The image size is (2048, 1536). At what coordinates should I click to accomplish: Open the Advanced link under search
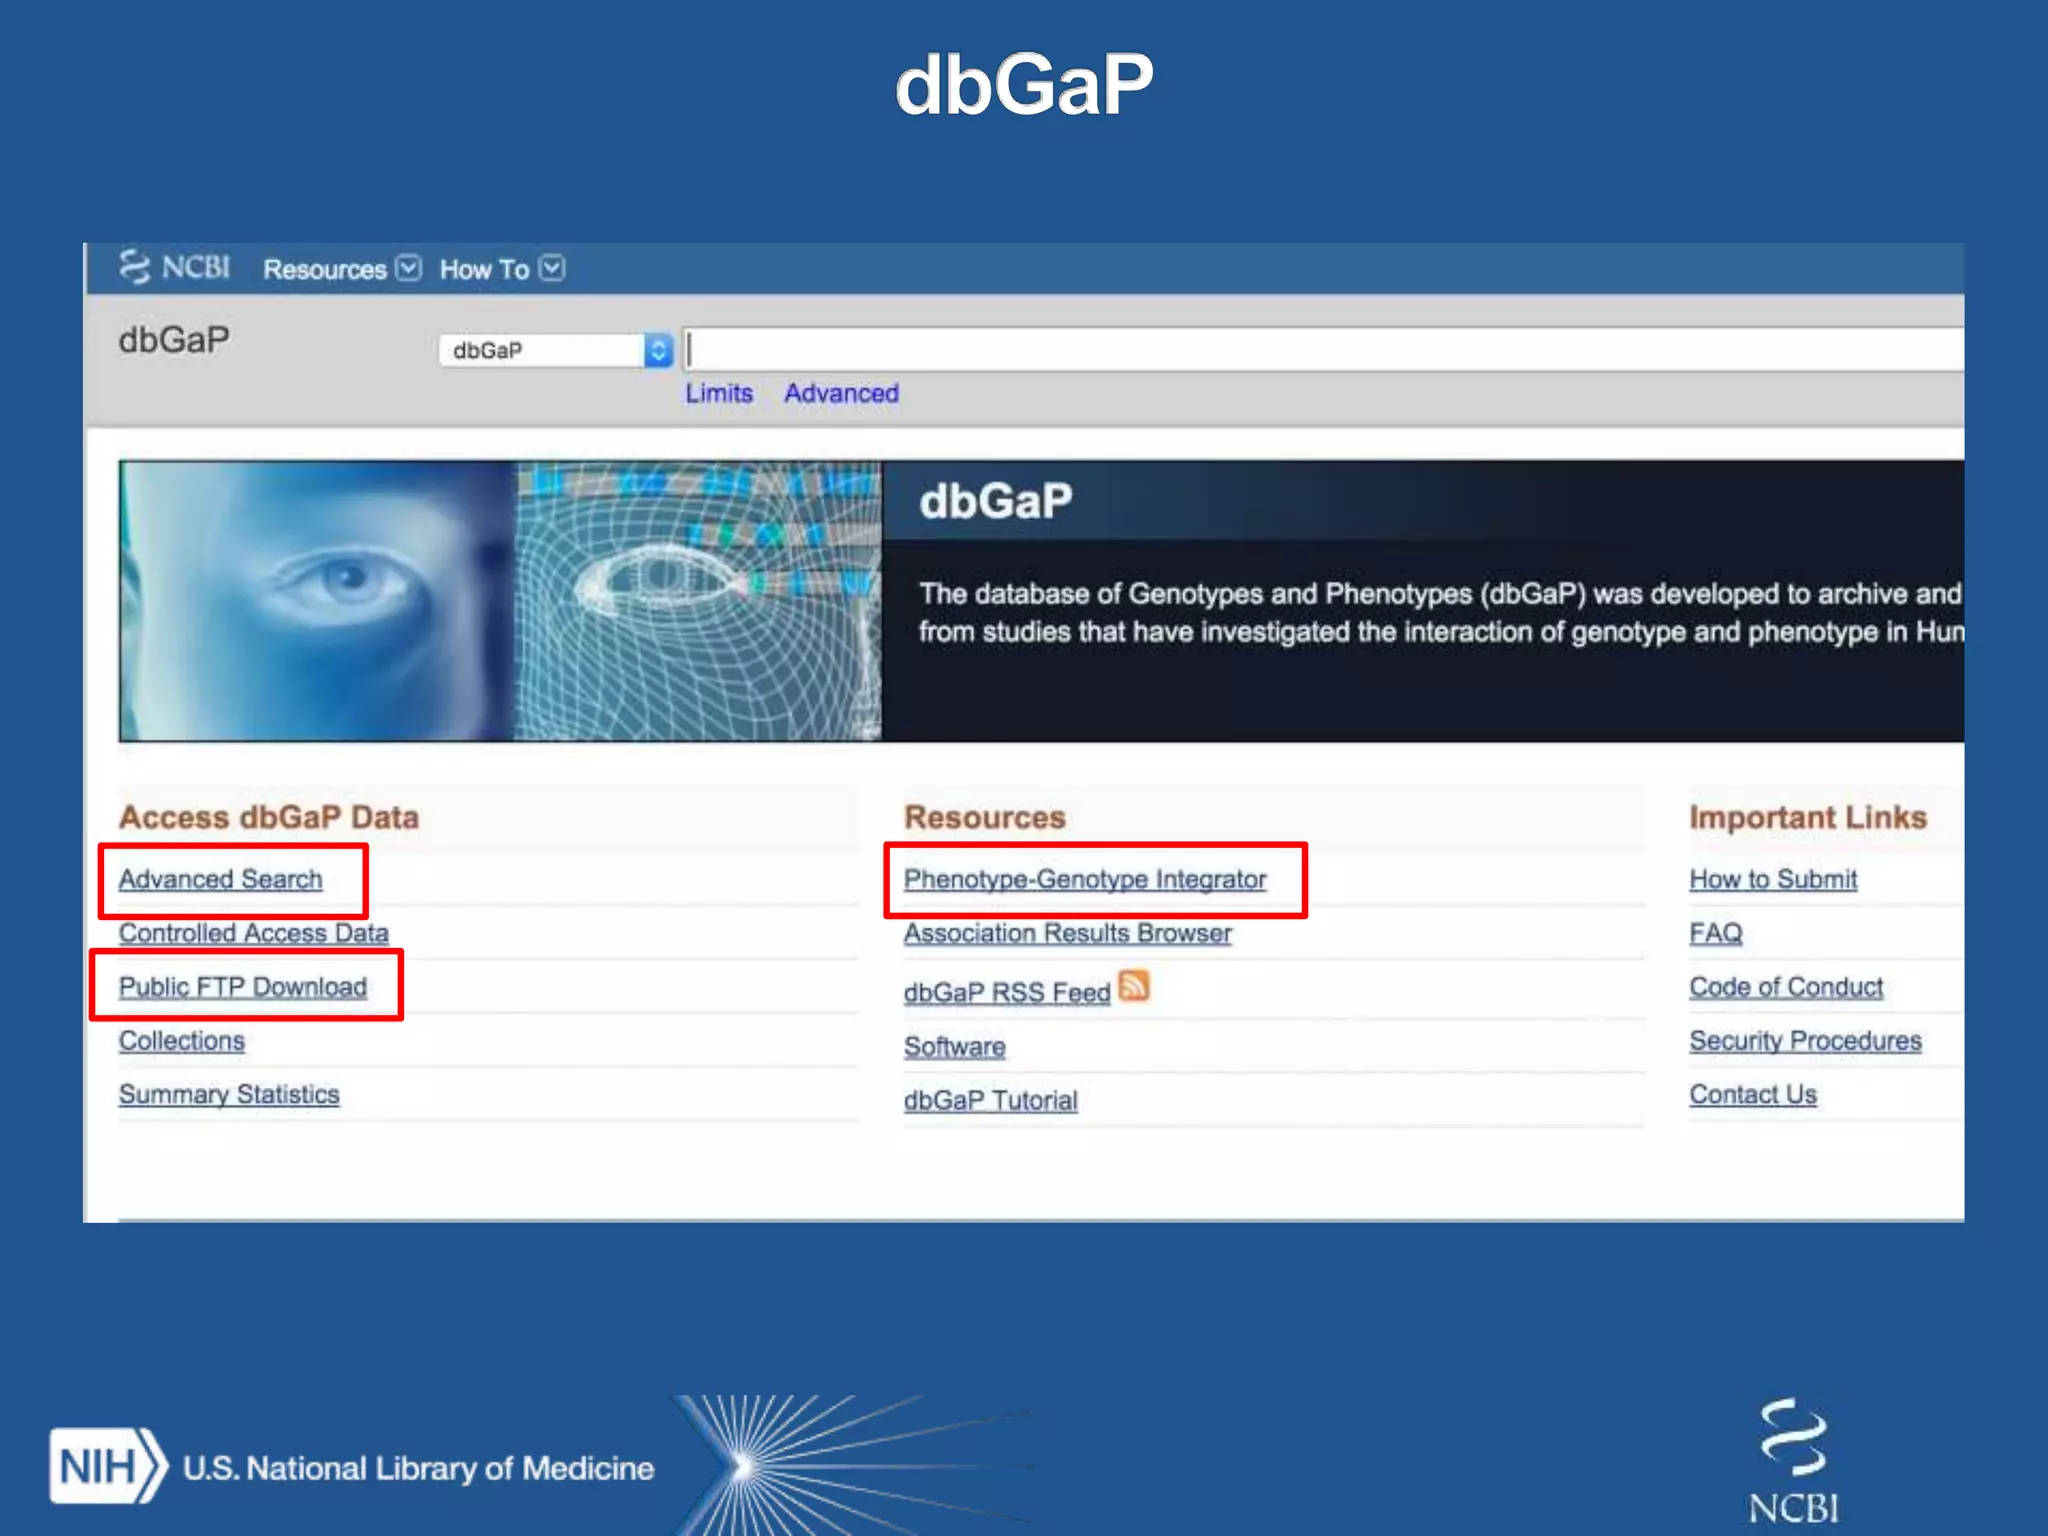[841, 393]
